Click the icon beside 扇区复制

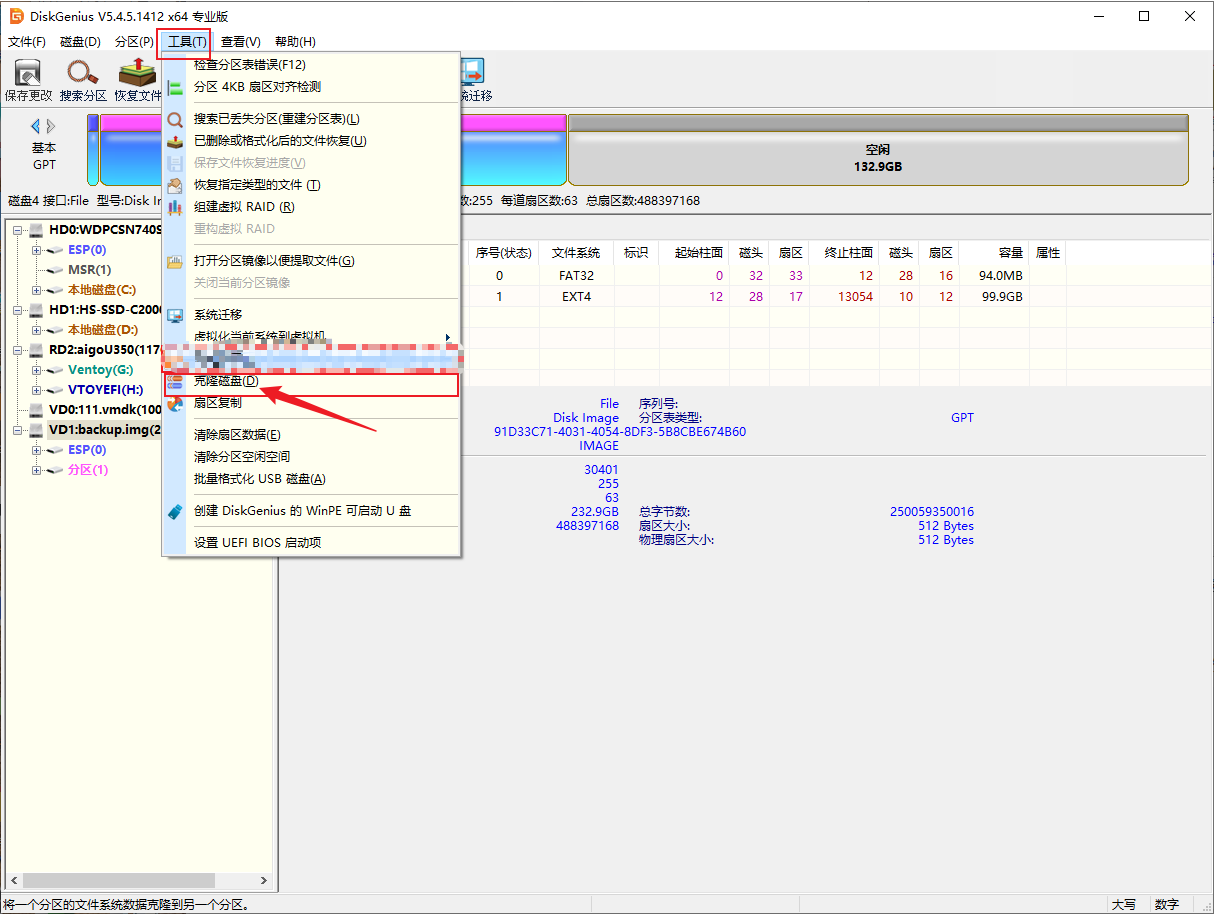pyautogui.click(x=175, y=403)
